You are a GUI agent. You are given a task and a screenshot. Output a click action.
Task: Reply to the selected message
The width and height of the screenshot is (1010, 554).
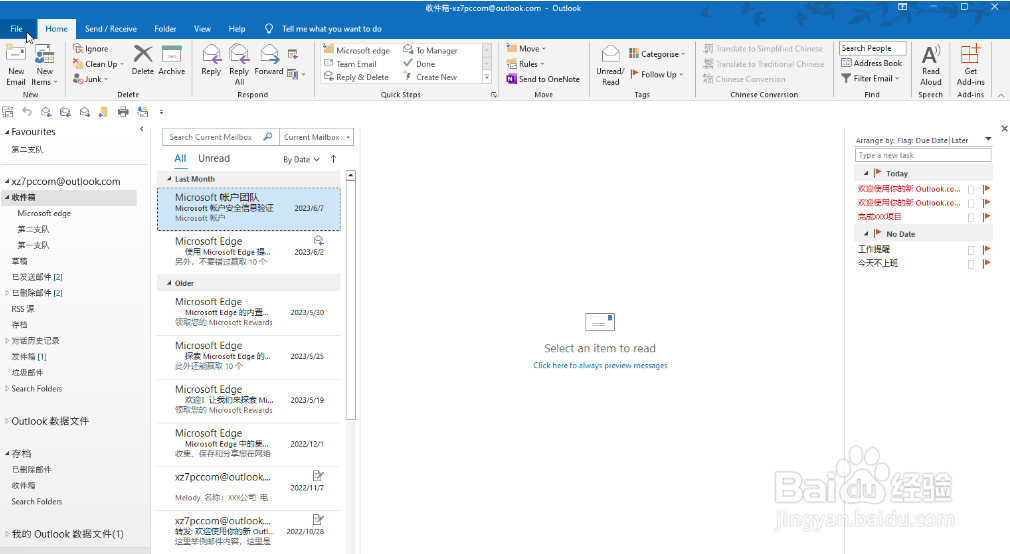[x=211, y=60]
